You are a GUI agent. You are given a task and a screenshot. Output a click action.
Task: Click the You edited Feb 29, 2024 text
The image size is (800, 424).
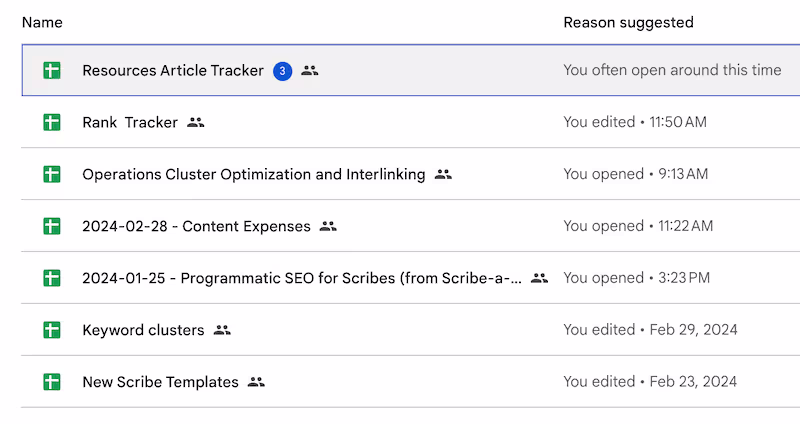point(651,330)
